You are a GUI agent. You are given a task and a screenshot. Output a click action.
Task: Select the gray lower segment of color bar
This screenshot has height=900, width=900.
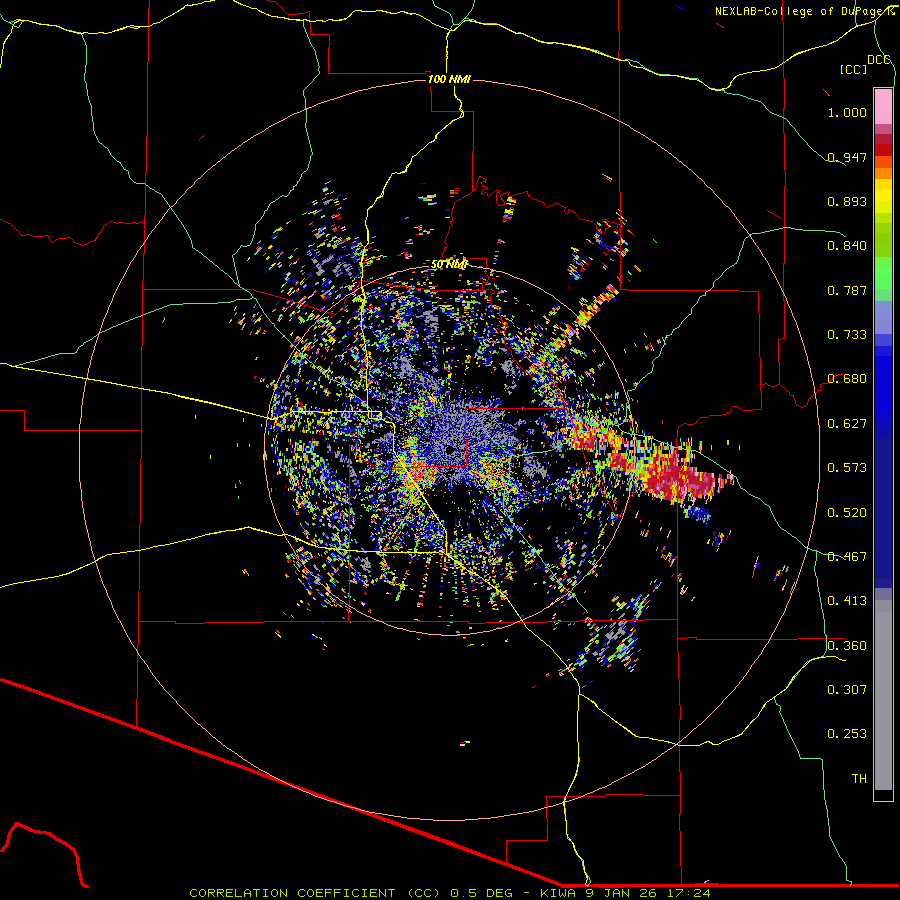pos(883,695)
